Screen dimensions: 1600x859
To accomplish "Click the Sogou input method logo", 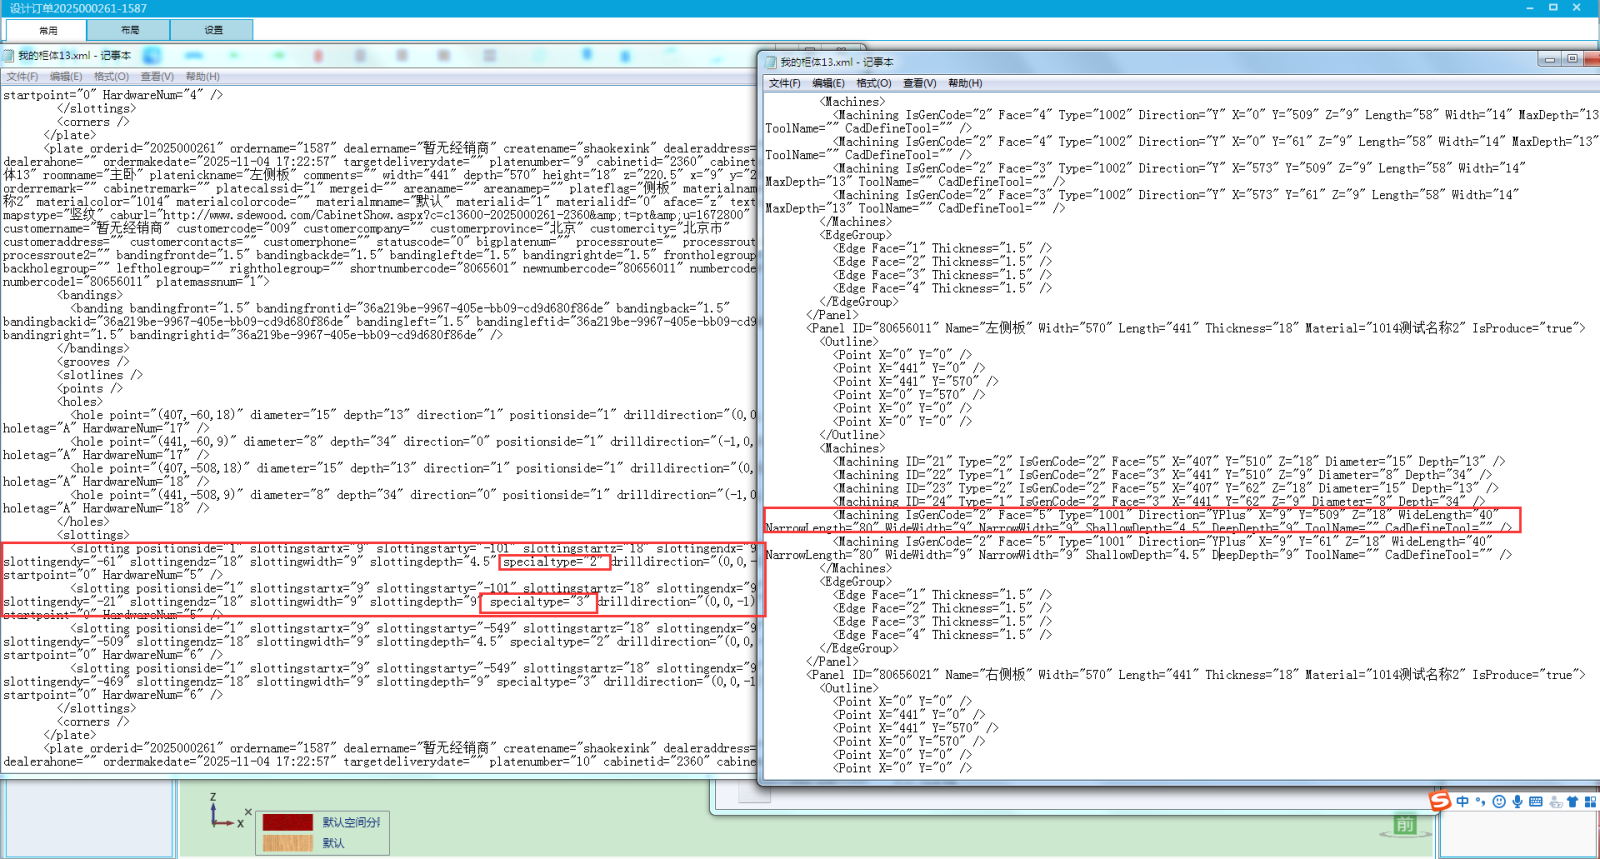I will (x=1439, y=801).
